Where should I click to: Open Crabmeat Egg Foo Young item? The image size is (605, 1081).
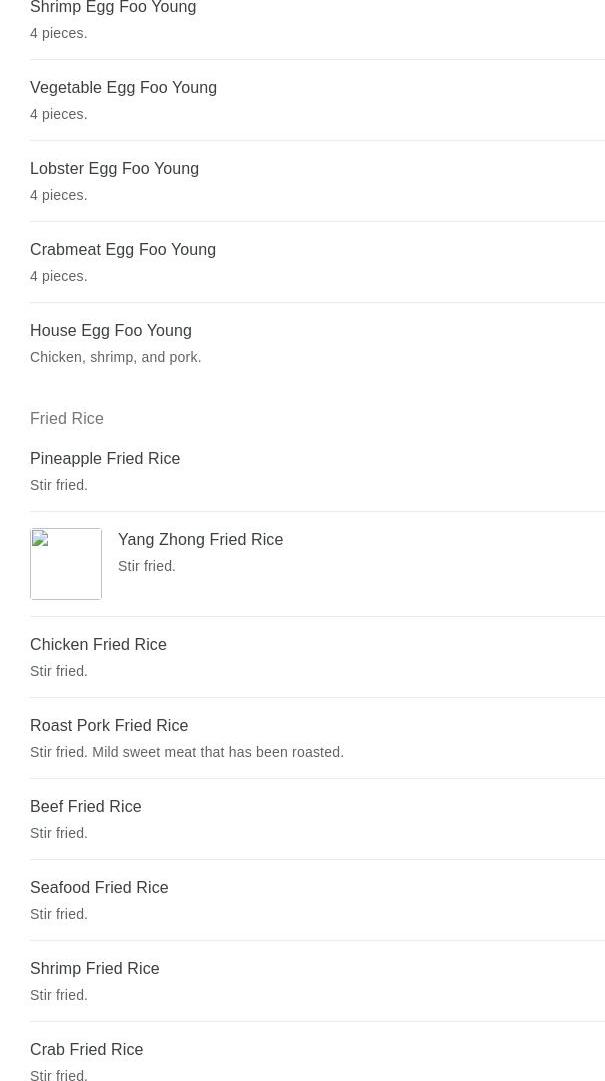[x=123, y=250]
